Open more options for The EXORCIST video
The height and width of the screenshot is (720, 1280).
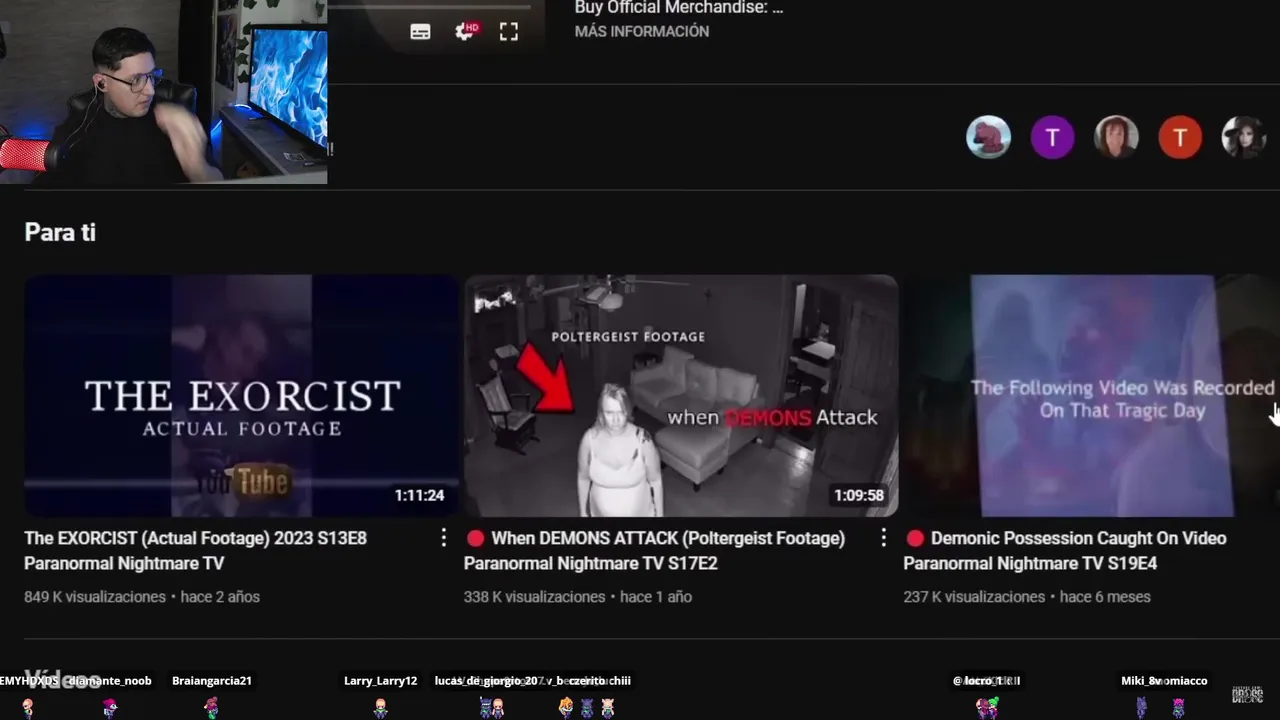pos(443,538)
